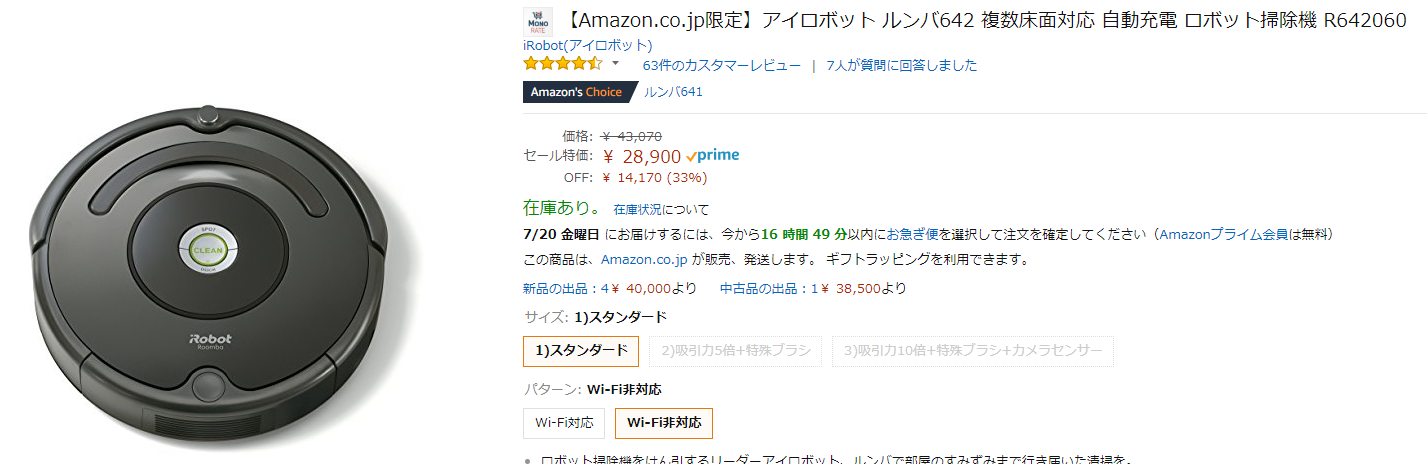Click the Amazon.co.jp seller link

click(644, 260)
